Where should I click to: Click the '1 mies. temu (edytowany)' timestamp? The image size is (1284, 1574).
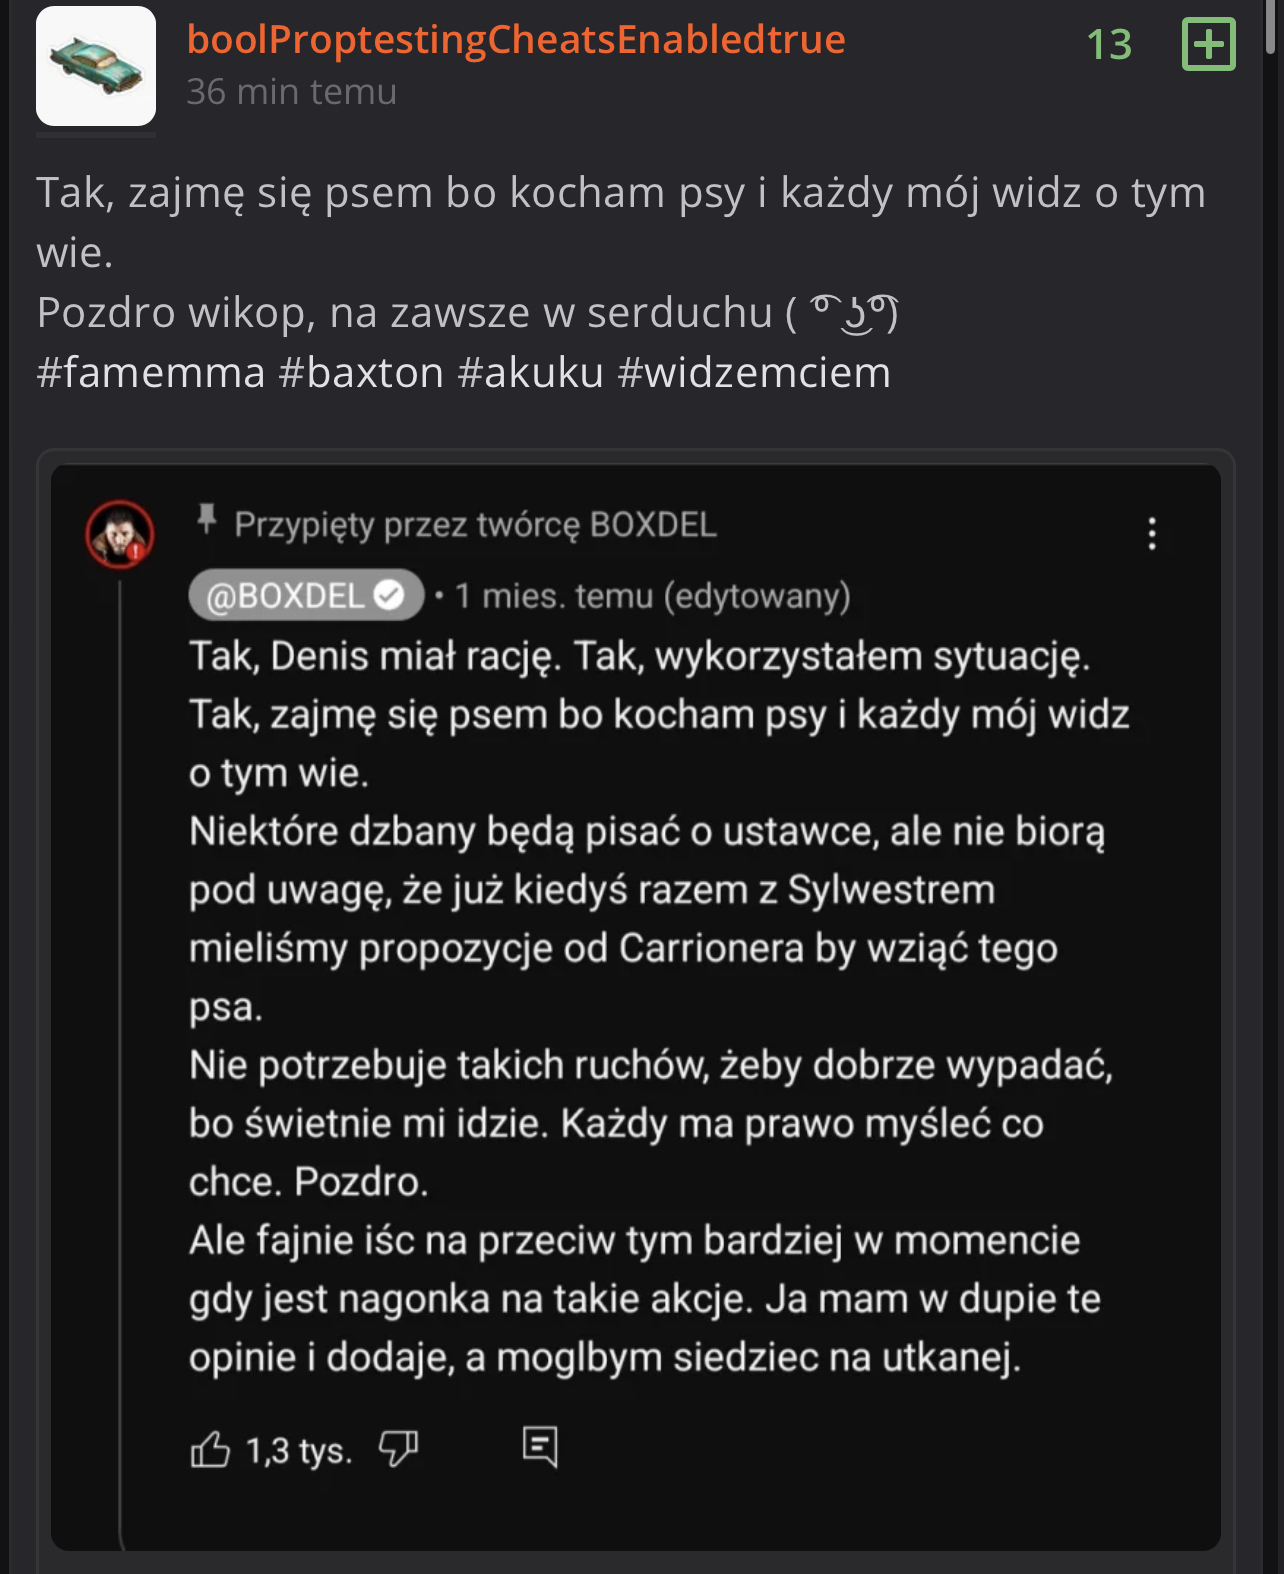pyautogui.click(x=653, y=596)
